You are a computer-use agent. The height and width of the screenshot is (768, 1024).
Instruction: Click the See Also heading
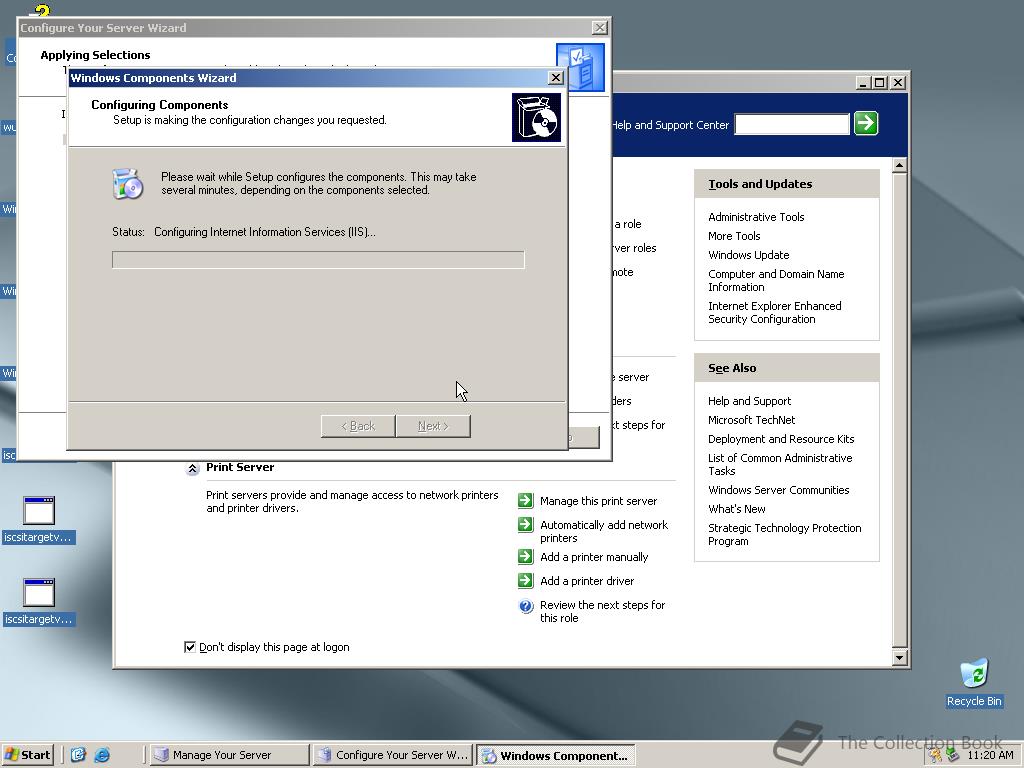[732, 368]
